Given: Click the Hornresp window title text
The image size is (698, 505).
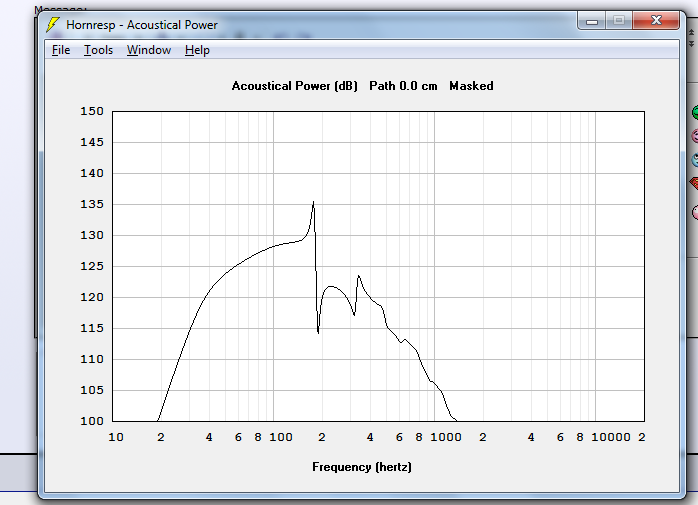Looking at the screenshot, I should [142, 25].
